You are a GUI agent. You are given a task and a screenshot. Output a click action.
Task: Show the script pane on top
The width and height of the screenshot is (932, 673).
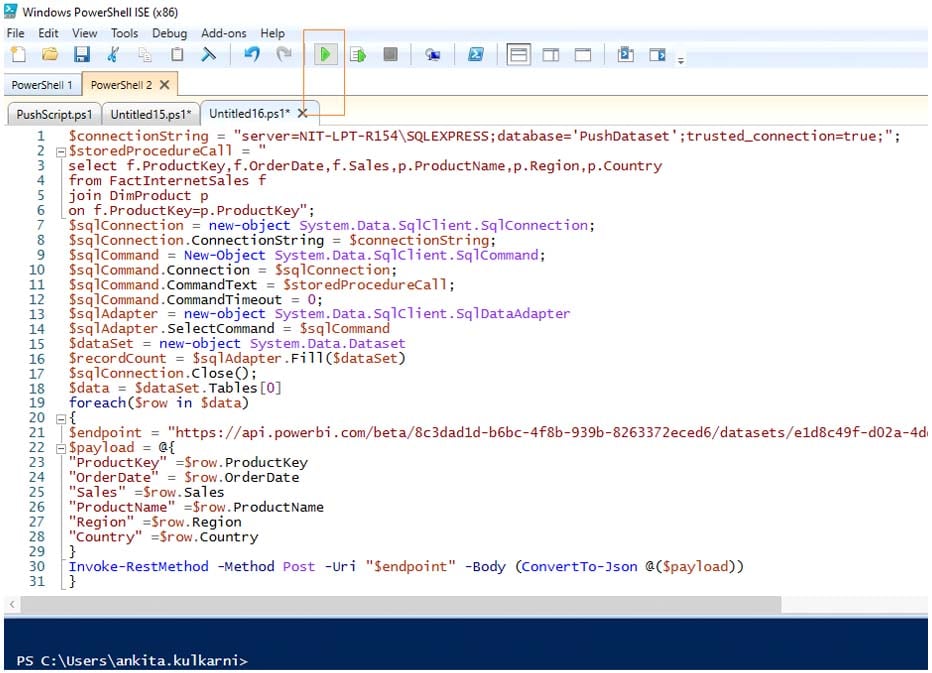[x=518, y=55]
